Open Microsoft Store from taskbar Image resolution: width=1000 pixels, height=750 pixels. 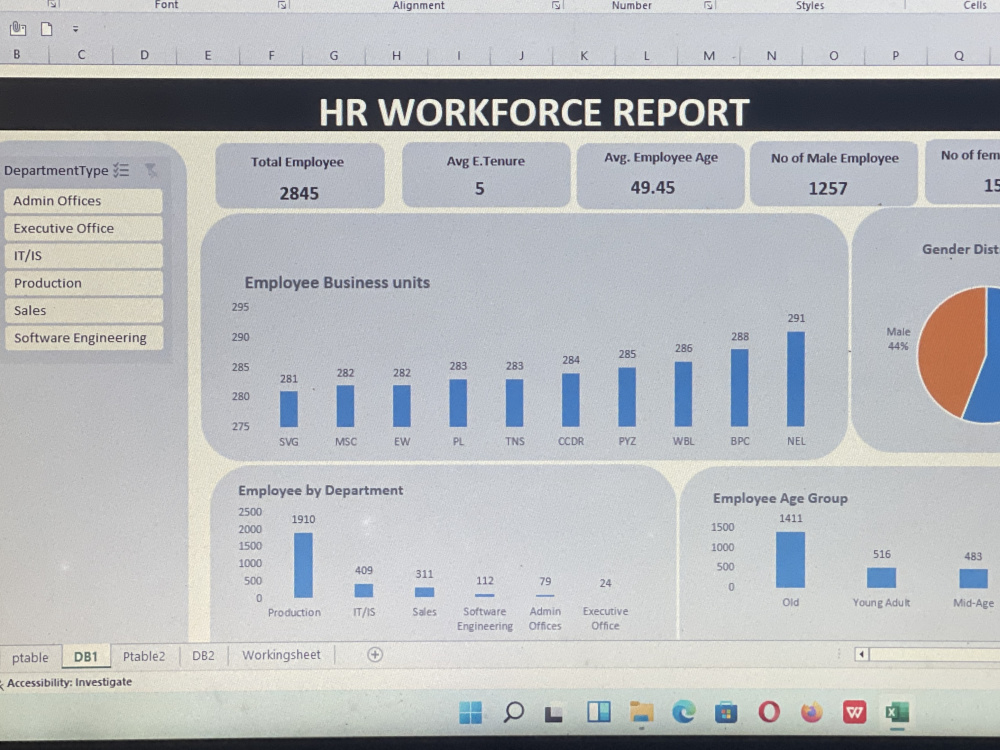tap(726, 712)
